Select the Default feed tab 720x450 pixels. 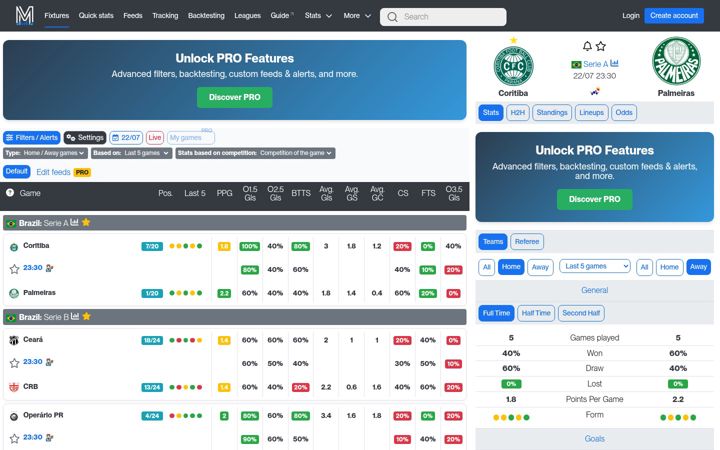(x=17, y=171)
